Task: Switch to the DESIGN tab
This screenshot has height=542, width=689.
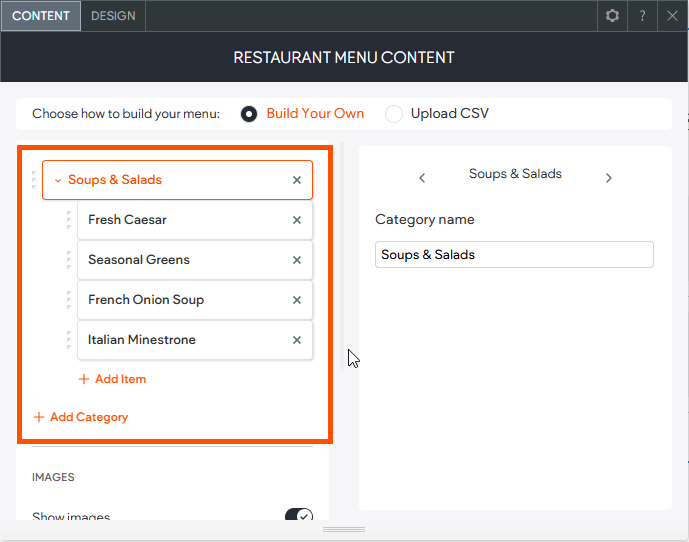Action: (113, 16)
